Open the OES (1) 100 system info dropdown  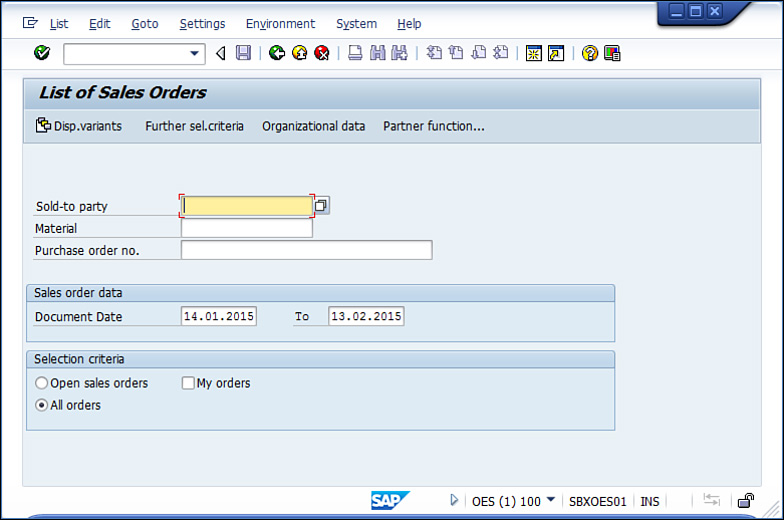551,500
